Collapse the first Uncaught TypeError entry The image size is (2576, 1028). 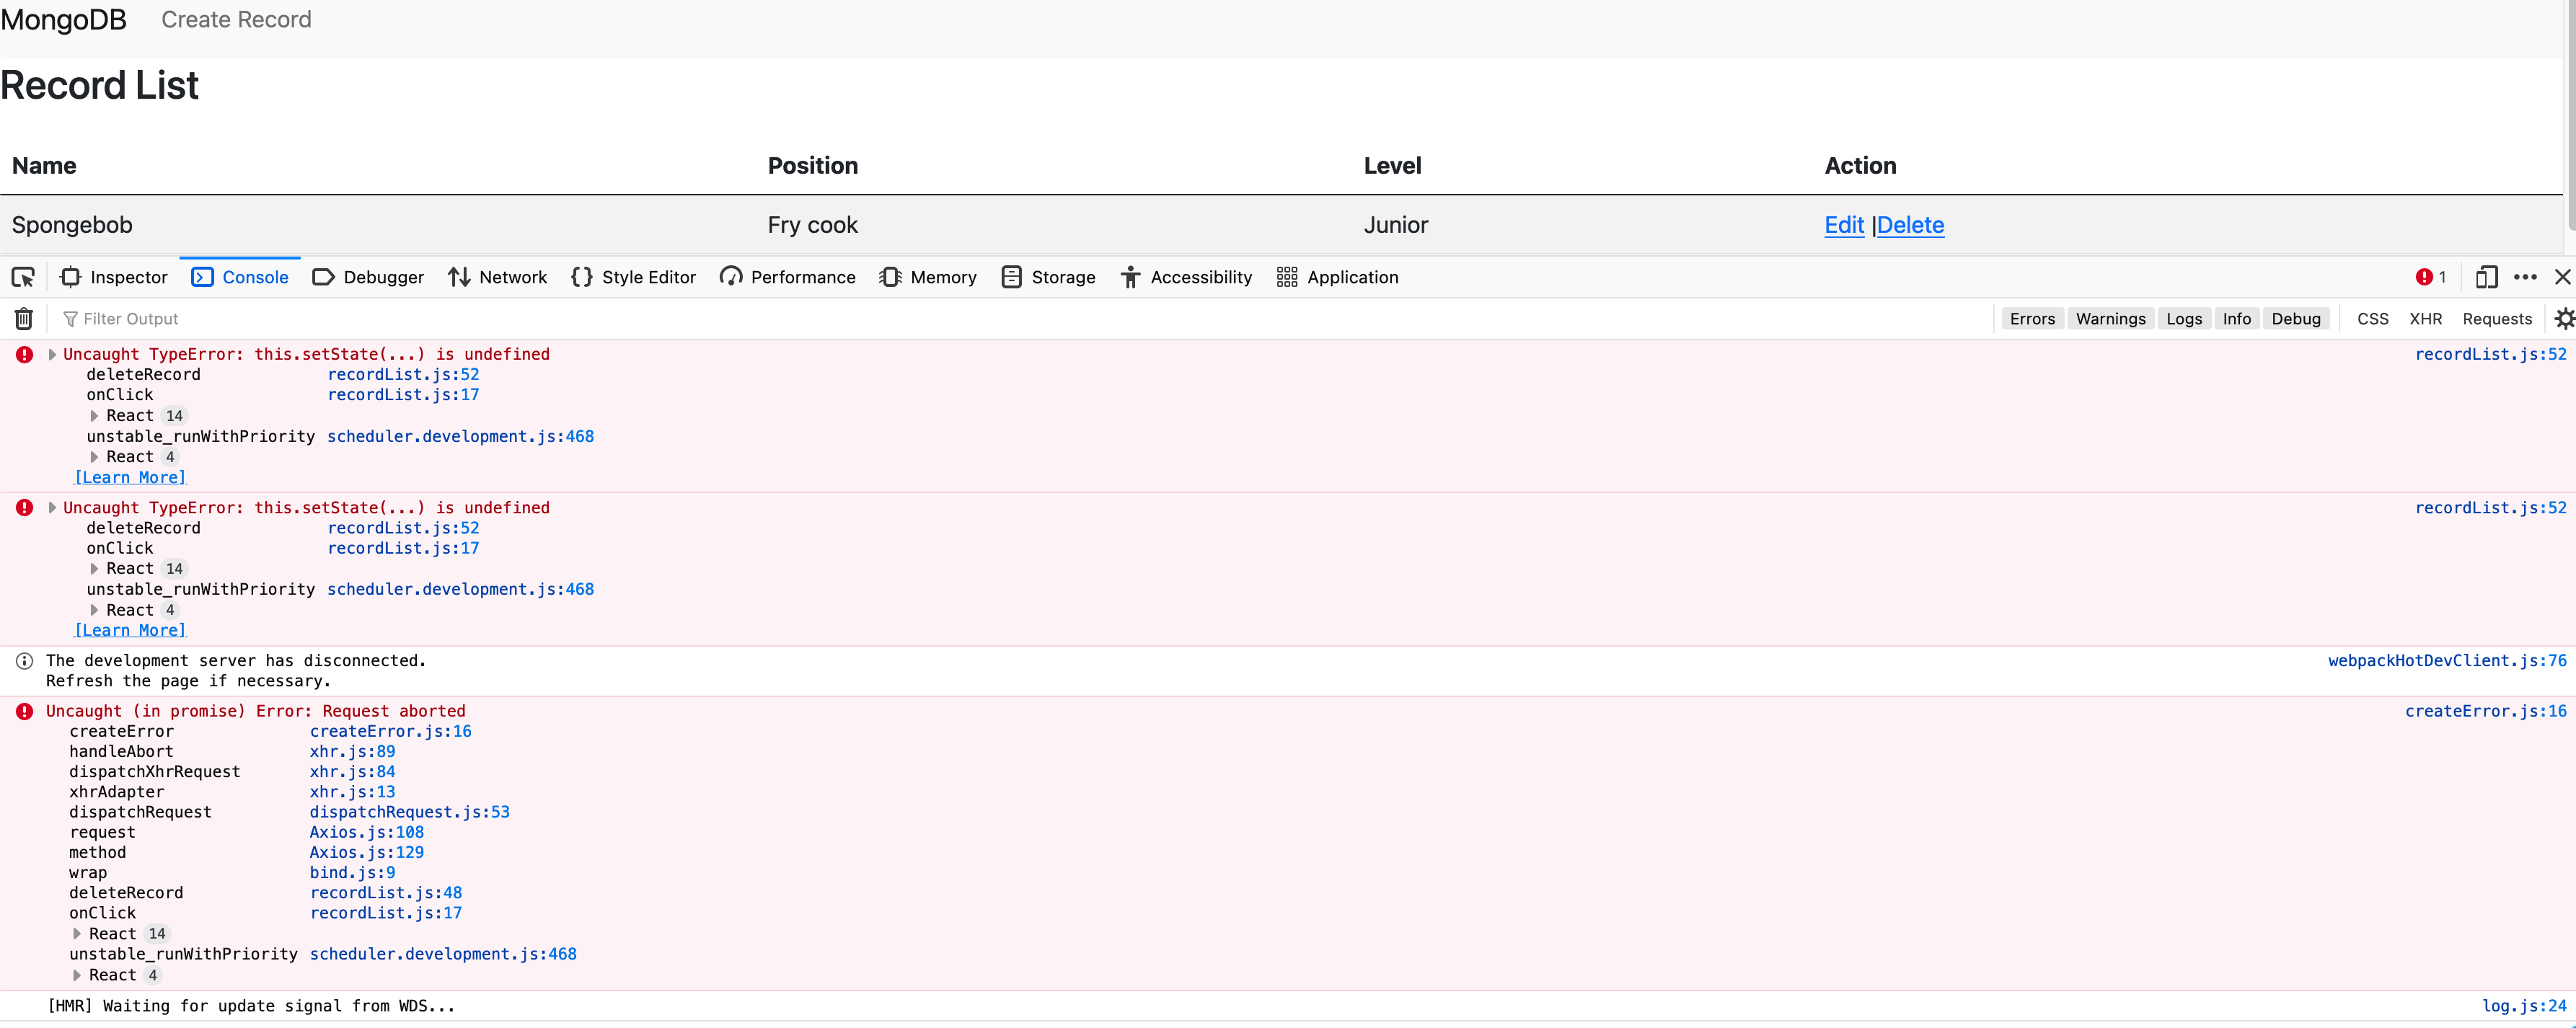52,354
